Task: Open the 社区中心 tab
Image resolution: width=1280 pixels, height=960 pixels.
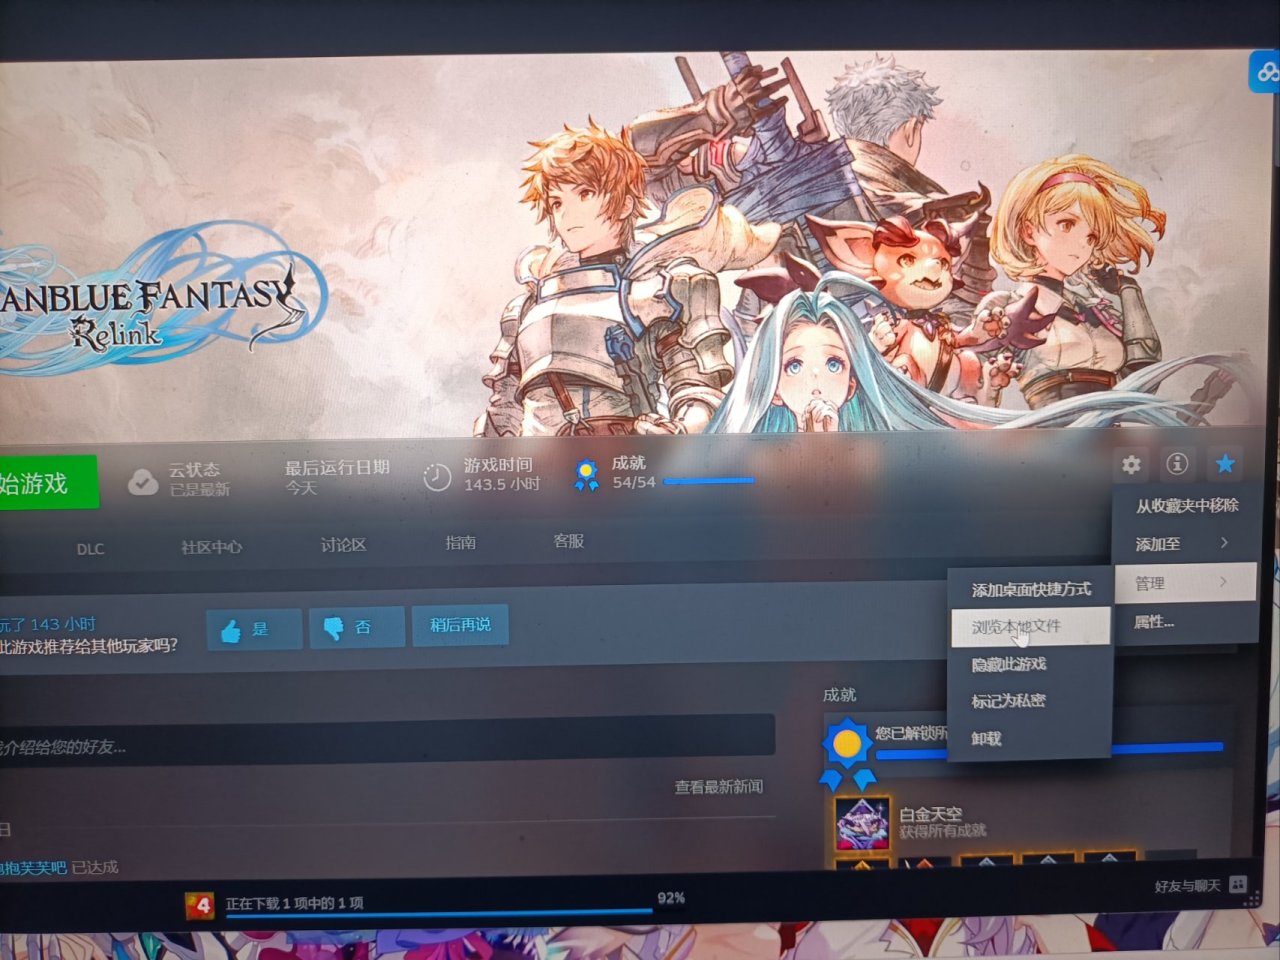Action: [211, 547]
